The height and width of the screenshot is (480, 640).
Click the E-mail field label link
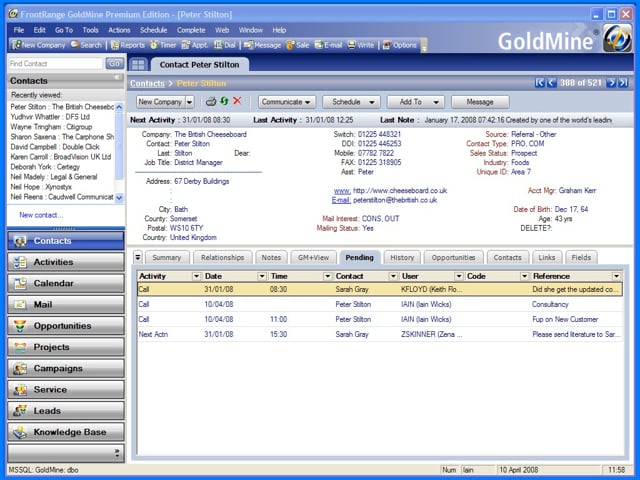[x=341, y=200]
